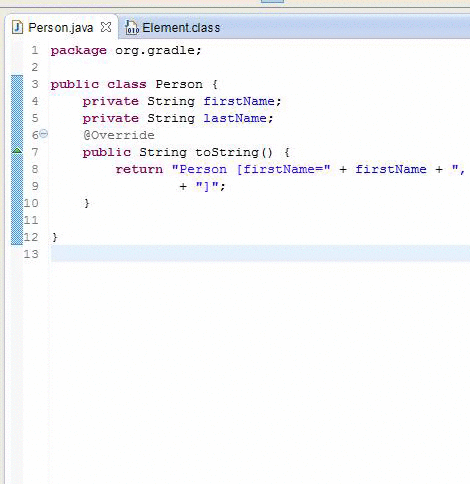Switch to the Element.class tab
The image size is (470, 484).
(x=172, y=27)
